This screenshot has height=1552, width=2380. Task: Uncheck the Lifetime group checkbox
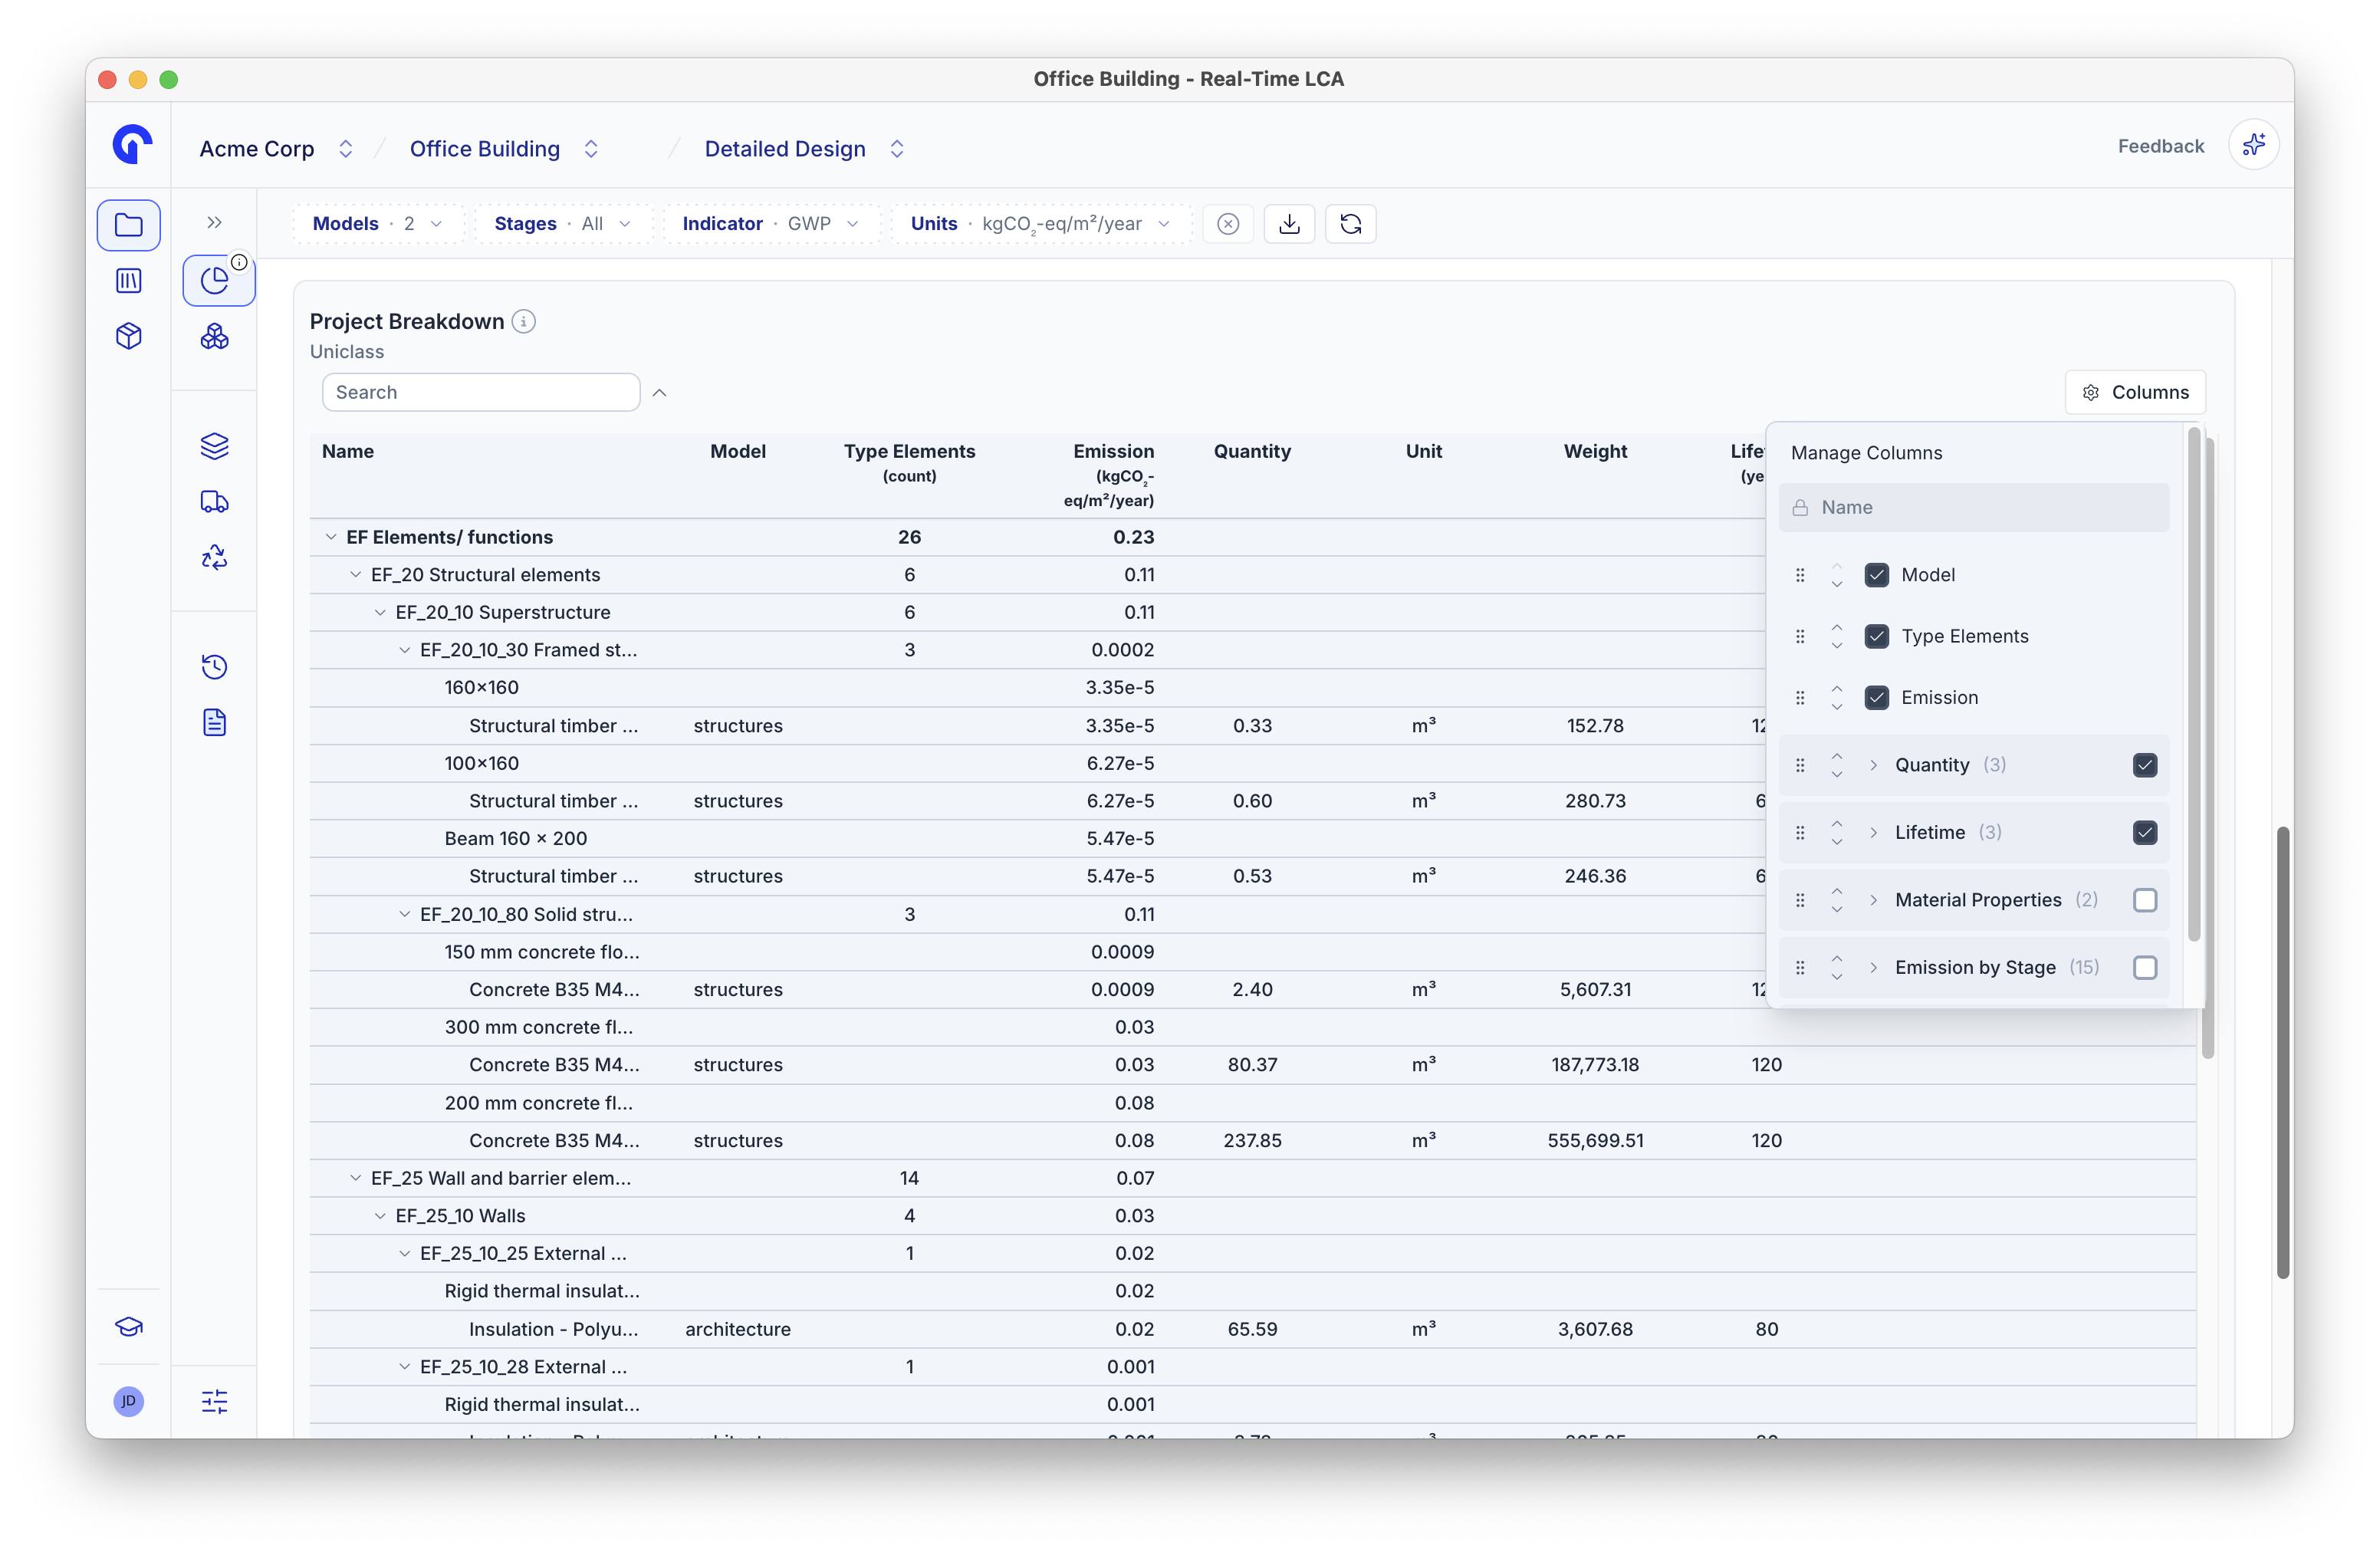pyautogui.click(x=2145, y=833)
